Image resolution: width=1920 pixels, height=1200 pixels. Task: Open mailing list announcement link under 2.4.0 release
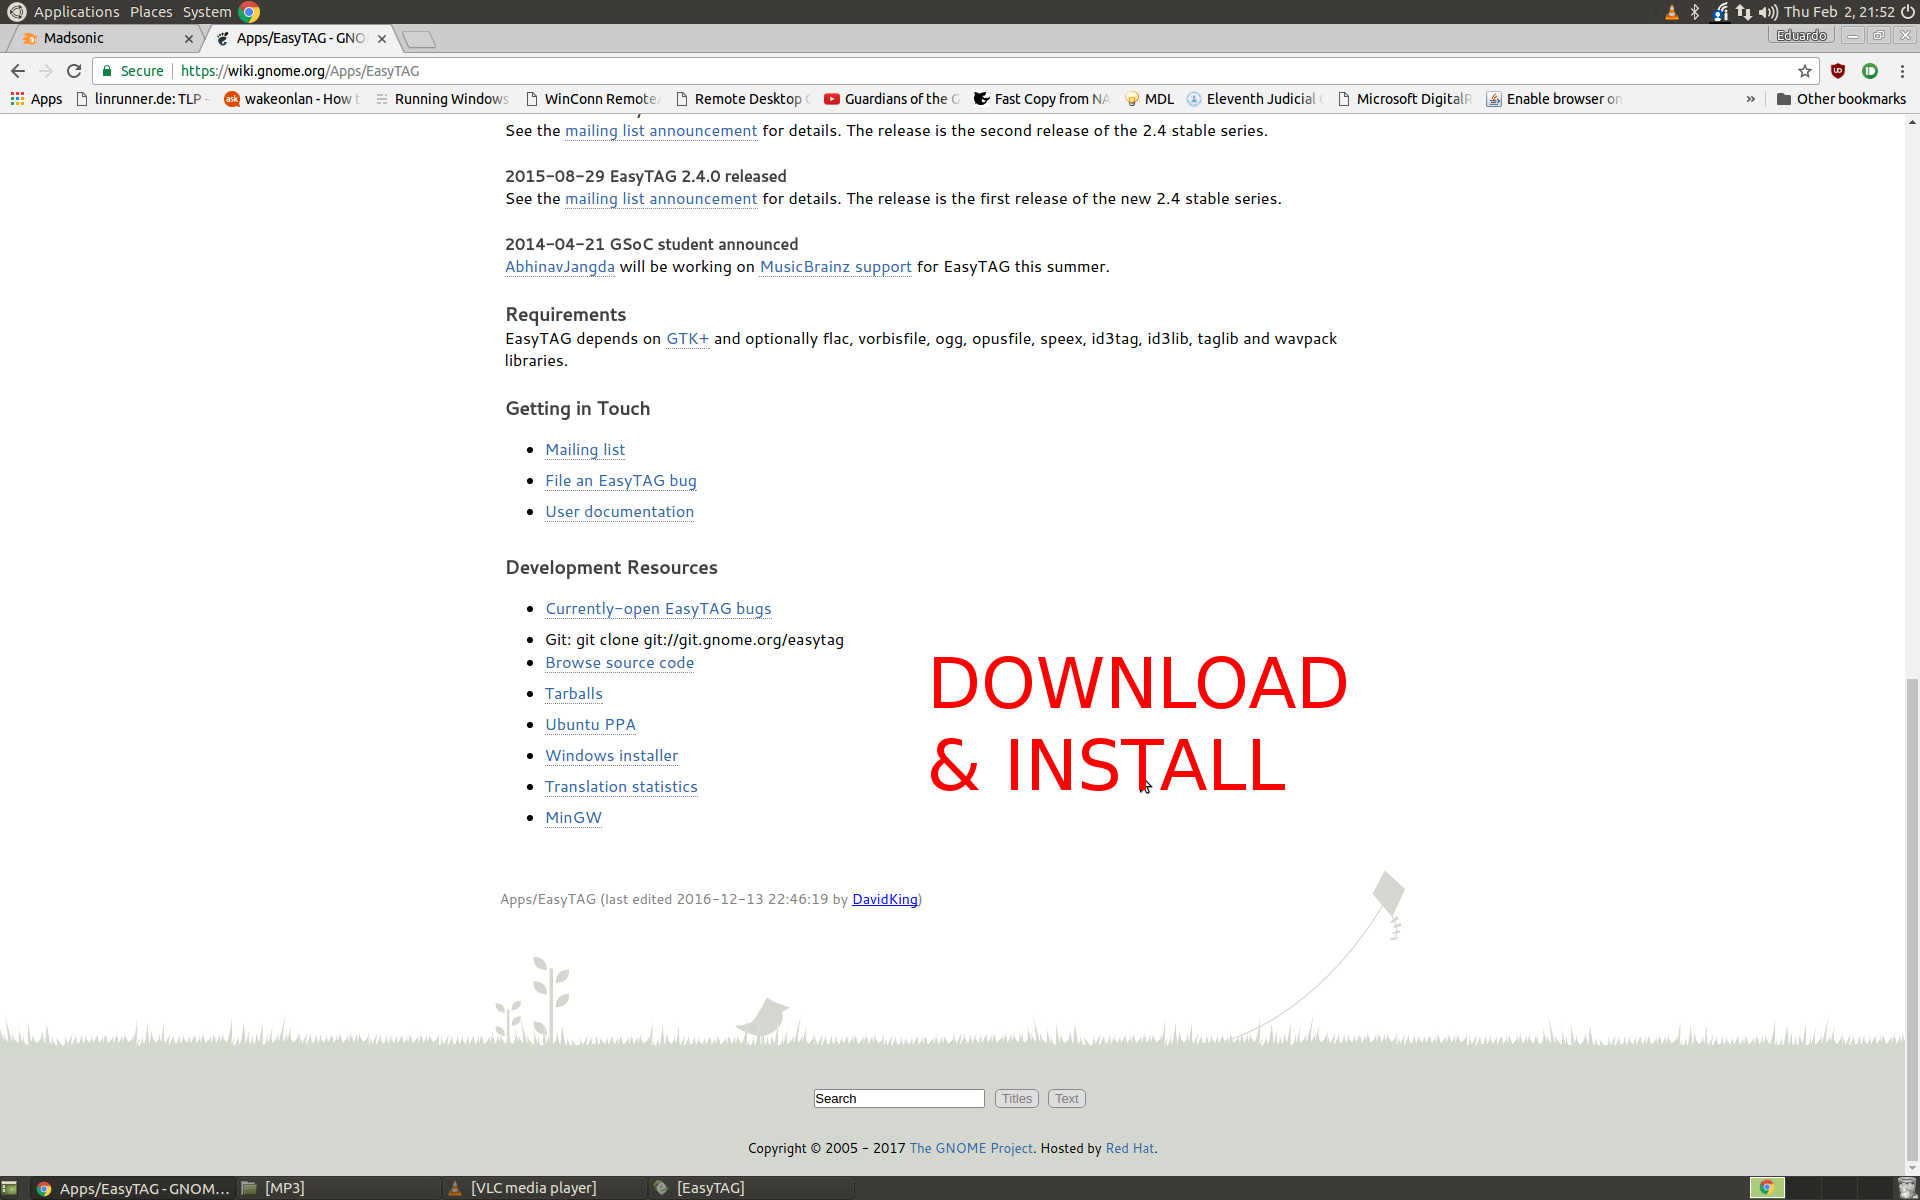point(661,199)
